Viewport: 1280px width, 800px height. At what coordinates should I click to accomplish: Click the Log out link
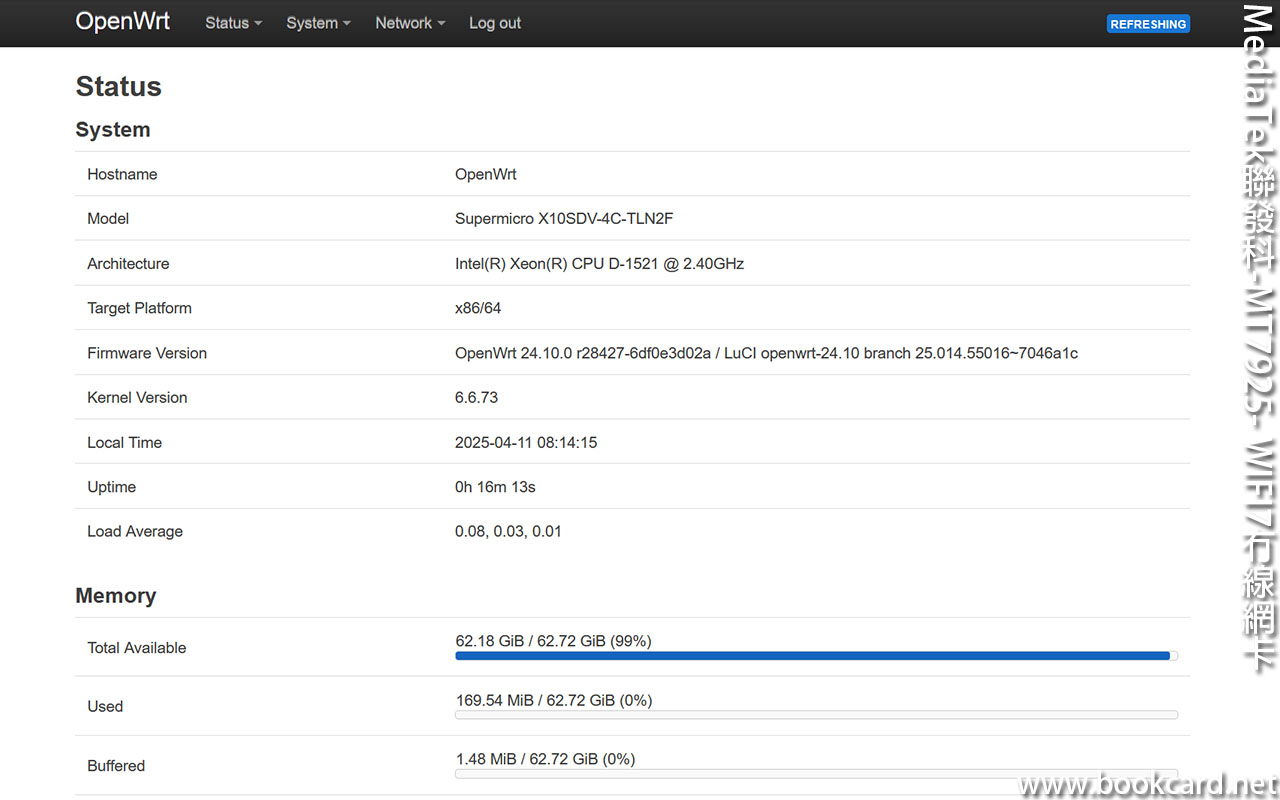pos(494,23)
